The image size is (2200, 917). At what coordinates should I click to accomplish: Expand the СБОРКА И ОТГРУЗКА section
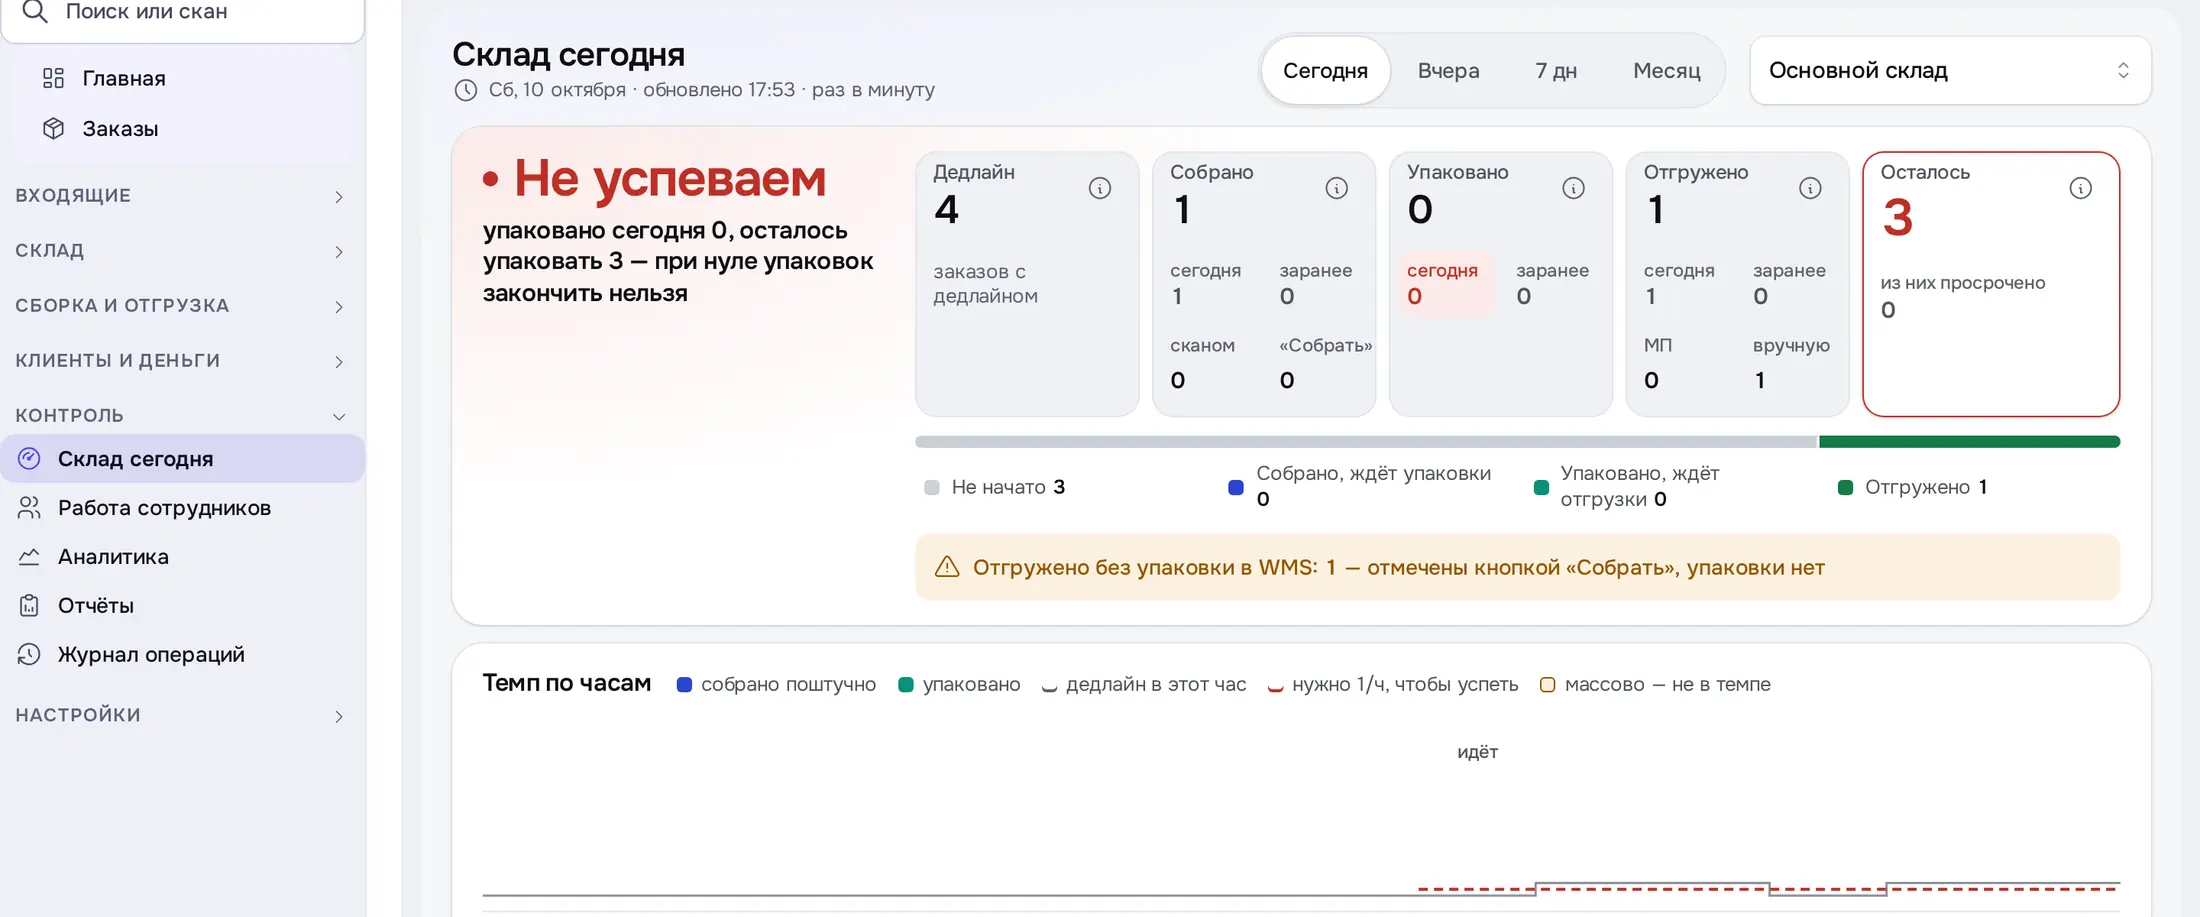point(180,305)
